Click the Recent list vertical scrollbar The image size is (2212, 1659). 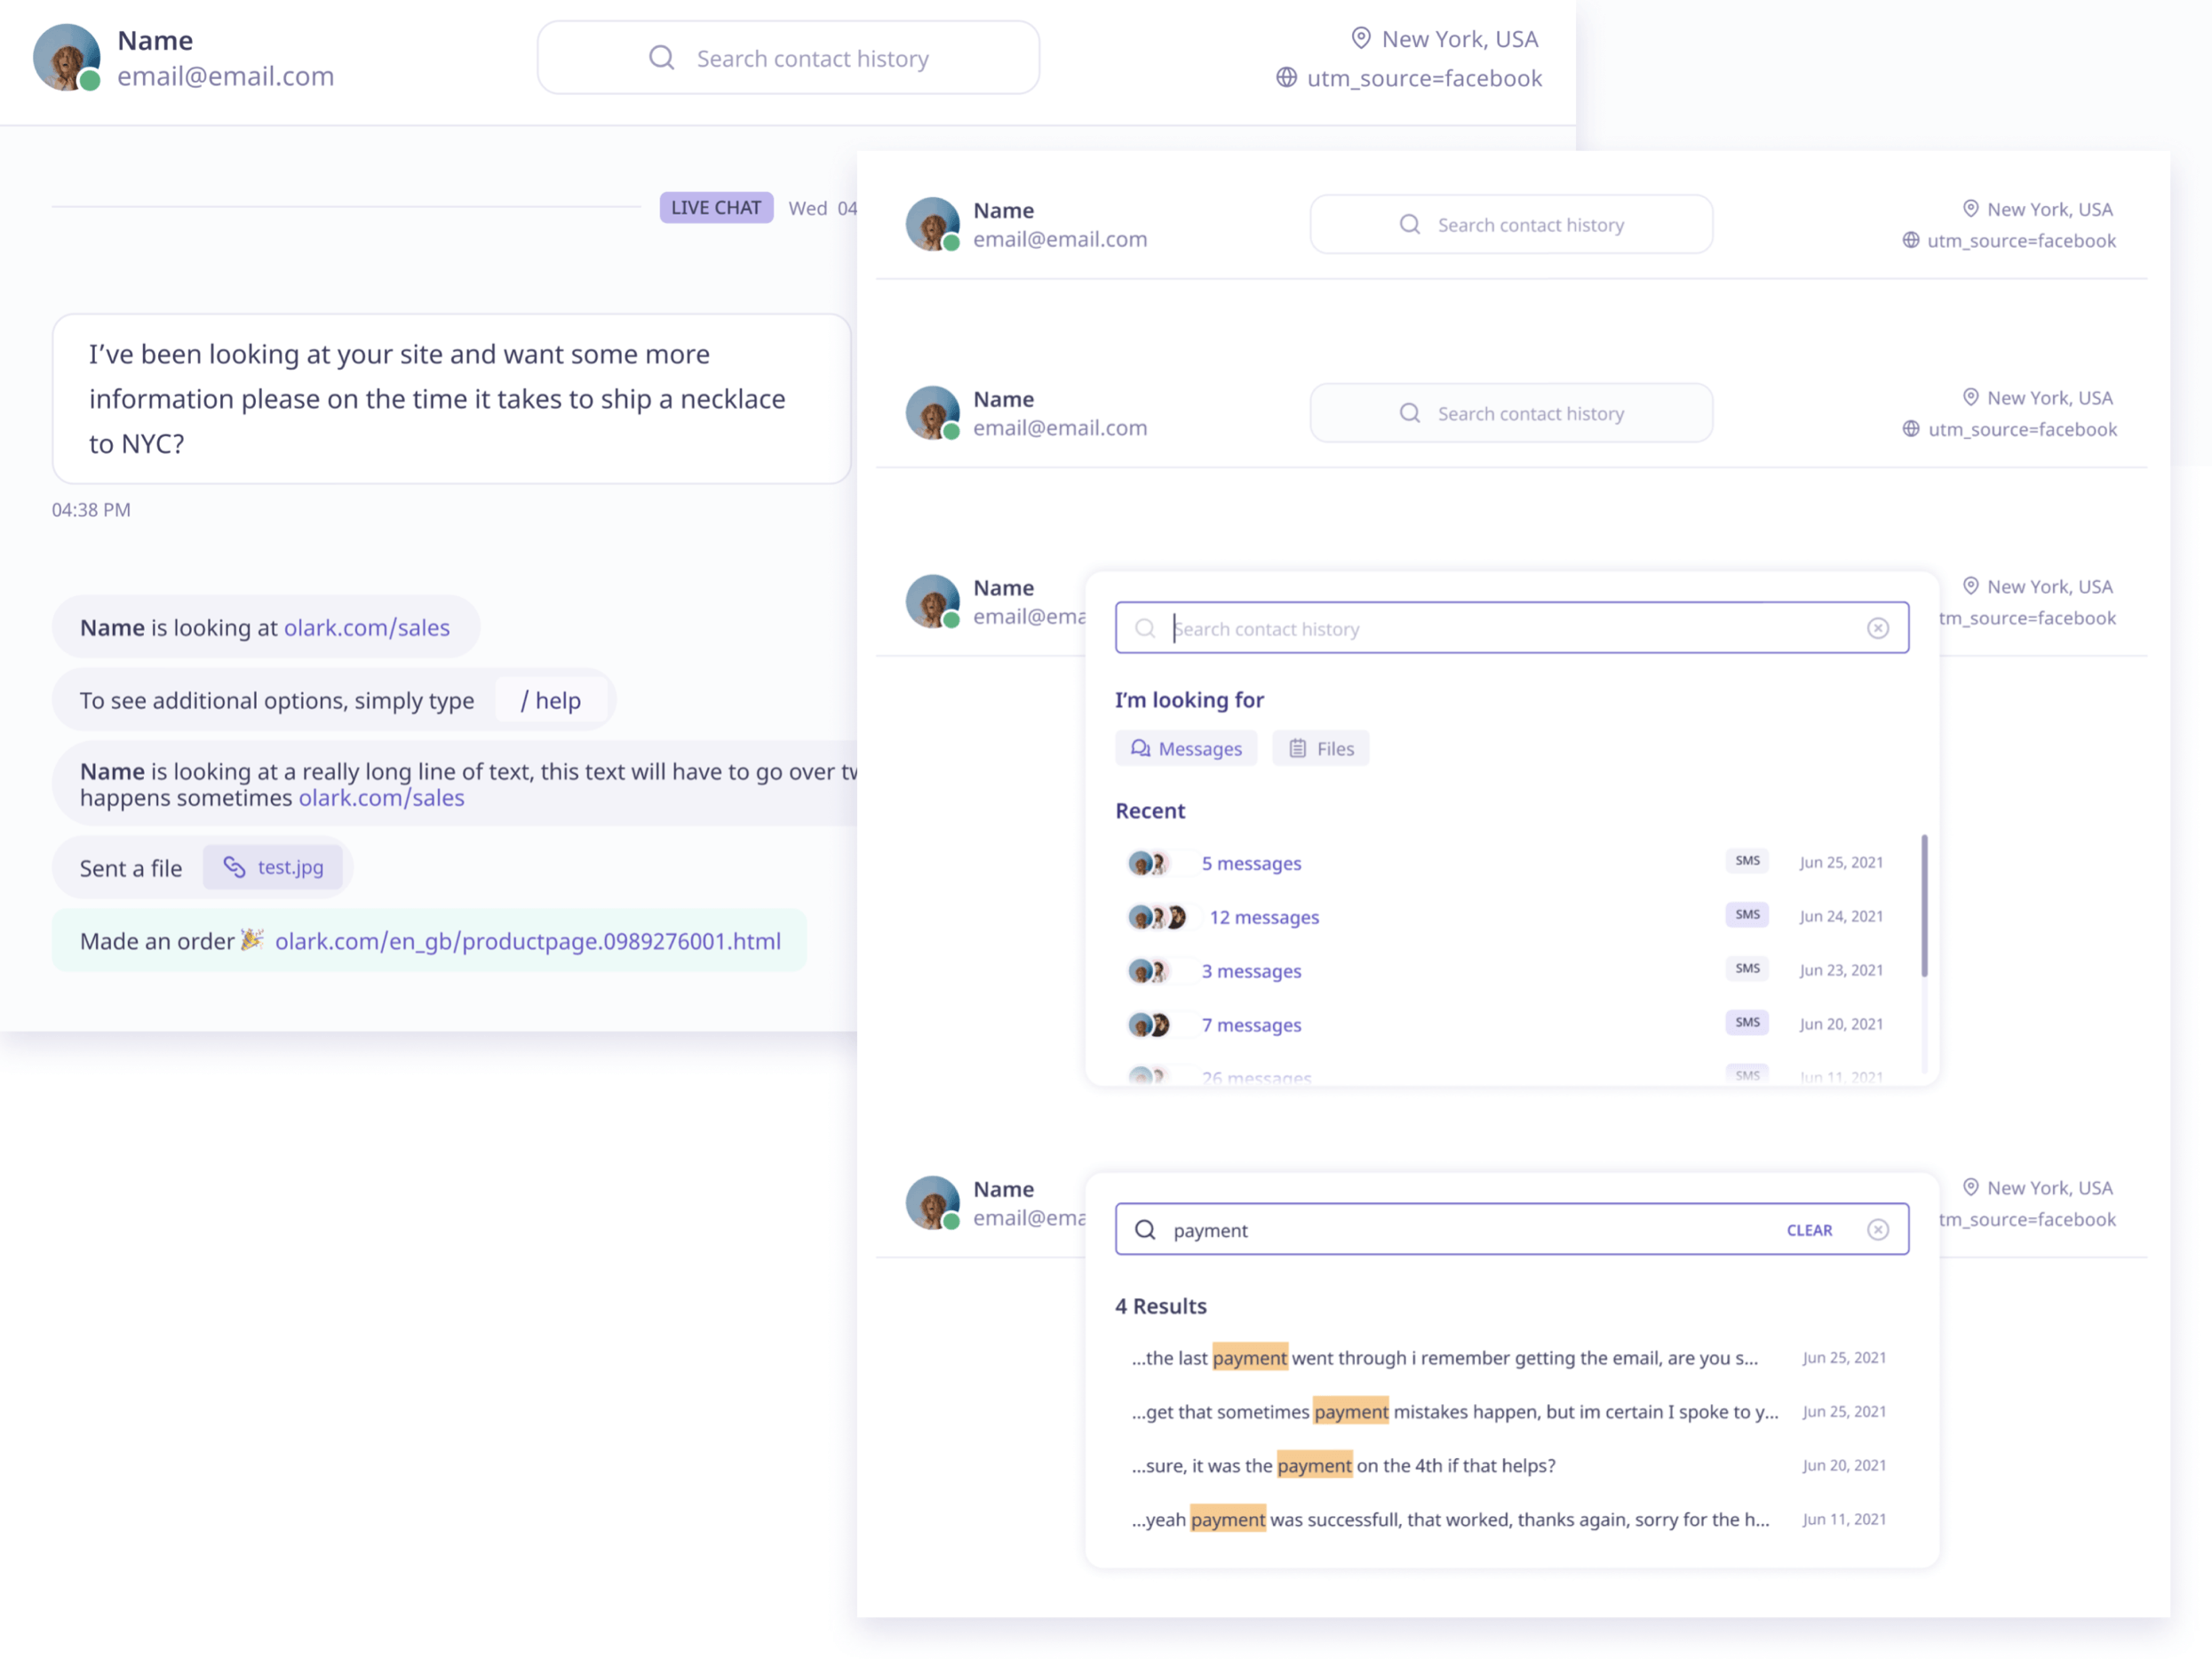pos(1924,905)
